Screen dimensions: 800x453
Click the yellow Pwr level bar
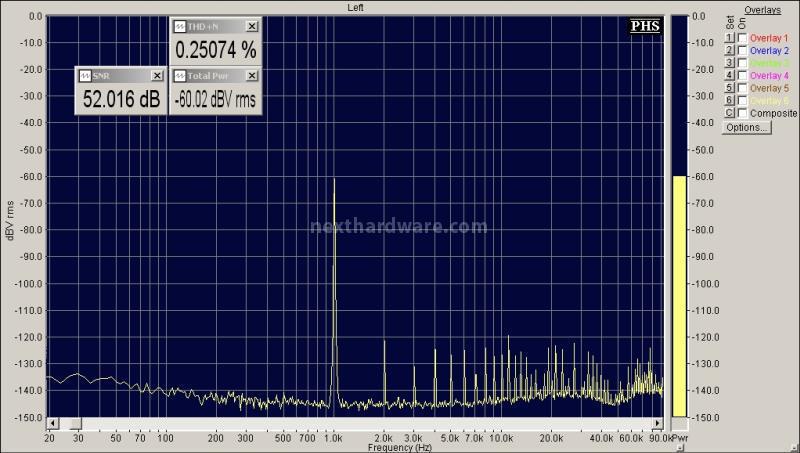pyautogui.click(x=679, y=296)
